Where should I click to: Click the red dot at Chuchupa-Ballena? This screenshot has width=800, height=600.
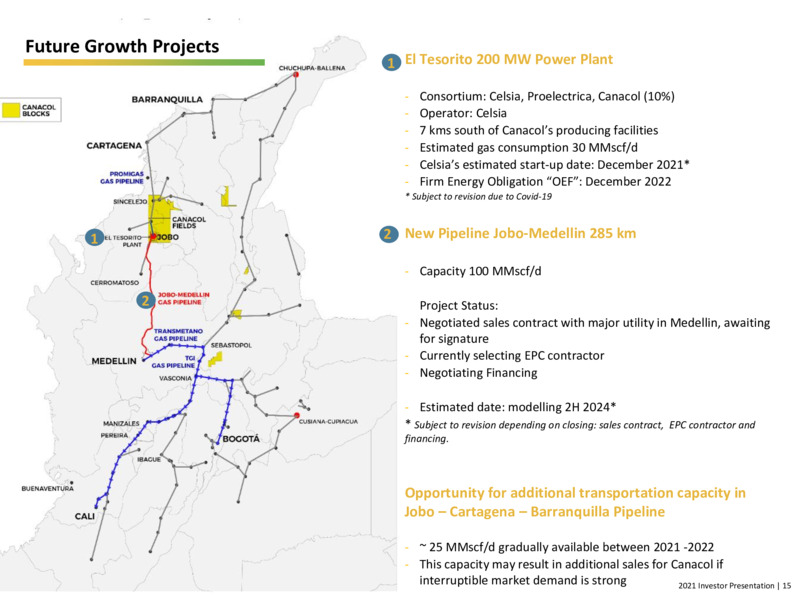pyautogui.click(x=296, y=74)
